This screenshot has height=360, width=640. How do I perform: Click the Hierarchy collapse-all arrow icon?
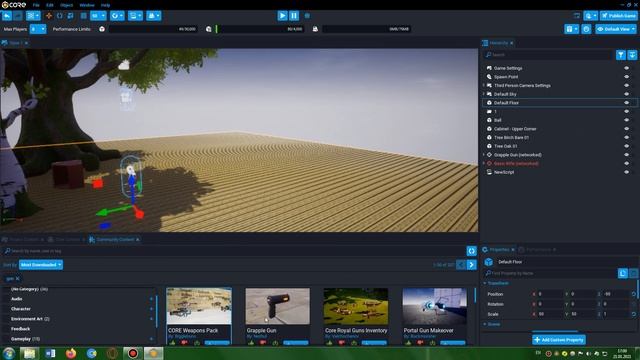point(632,55)
